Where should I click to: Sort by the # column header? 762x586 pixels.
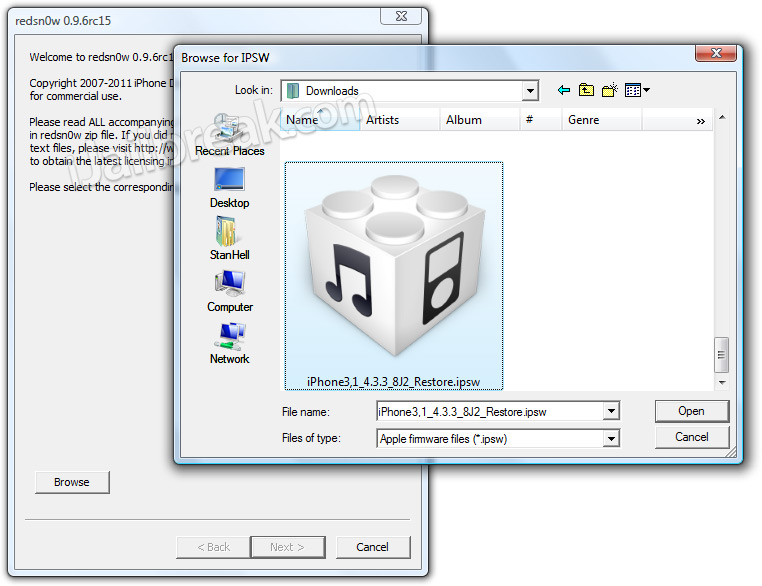[540, 120]
